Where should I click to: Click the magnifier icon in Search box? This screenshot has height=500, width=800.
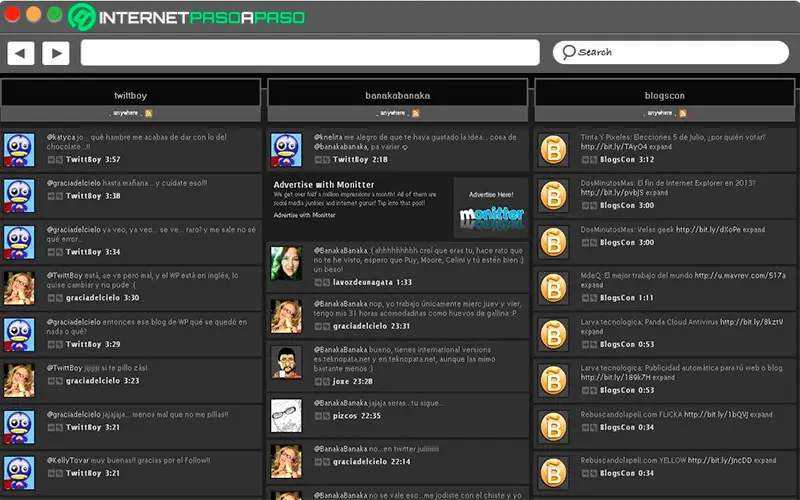point(568,52)
